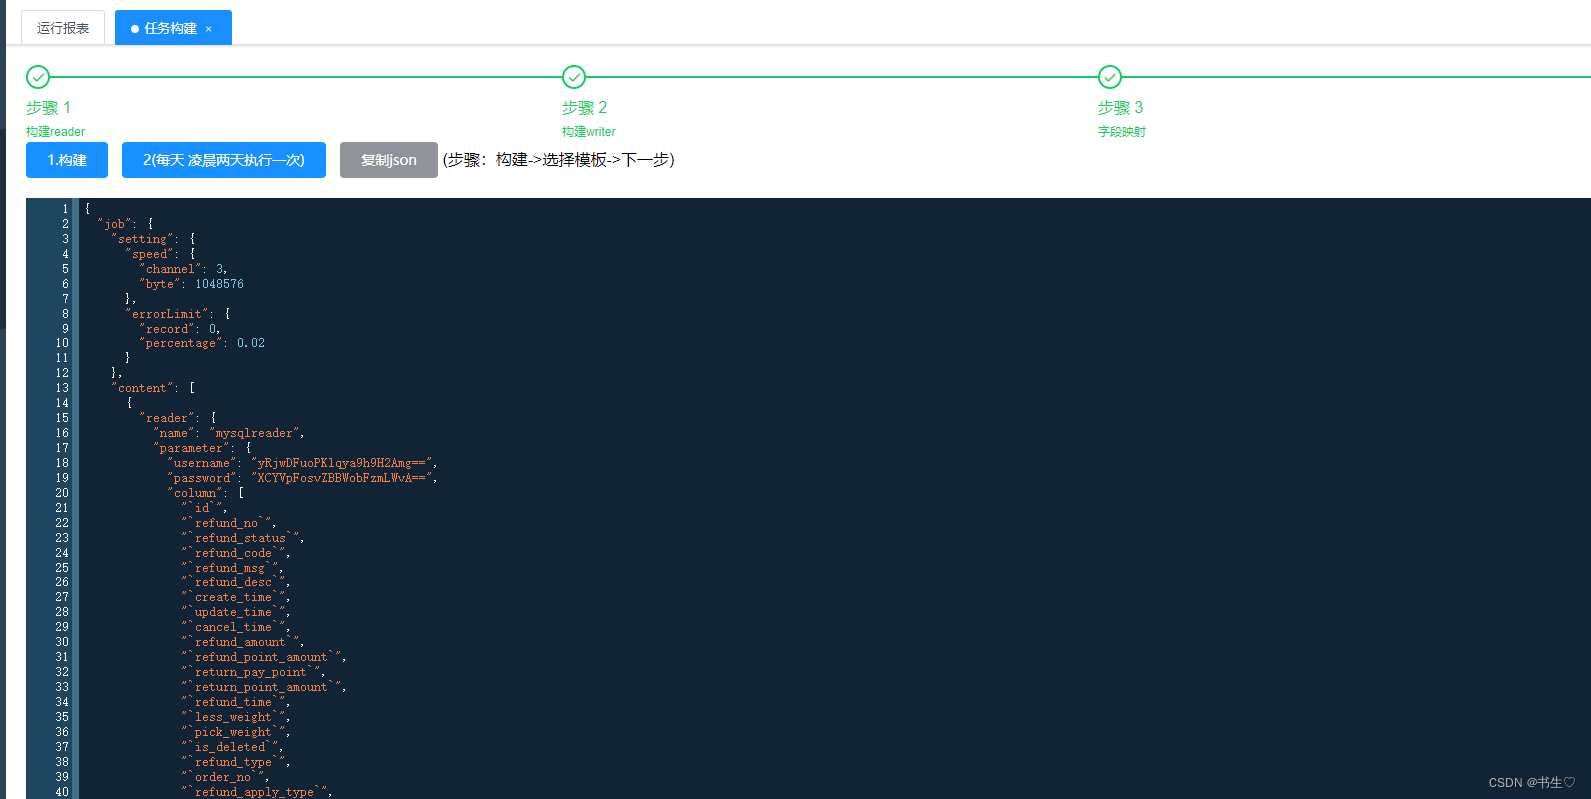Click the 复制json button
1591x799 pixels.
tap(389, 160)
